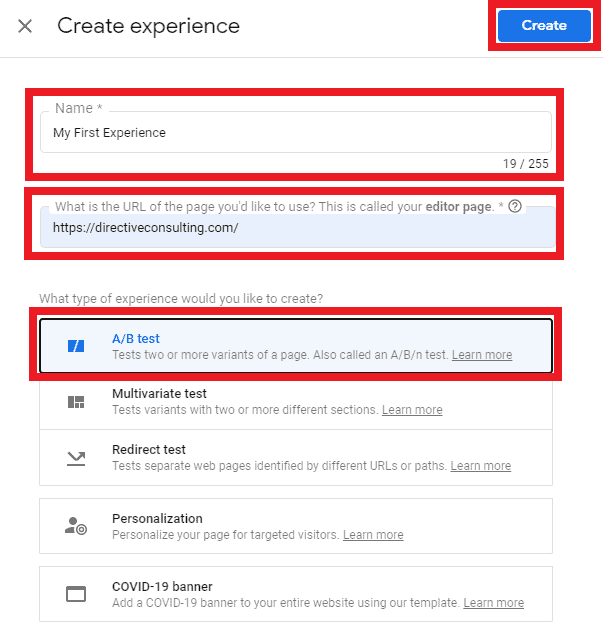604x627 pixels.
Task: Select the A/B test experience type
Action: tap(296, 346)
